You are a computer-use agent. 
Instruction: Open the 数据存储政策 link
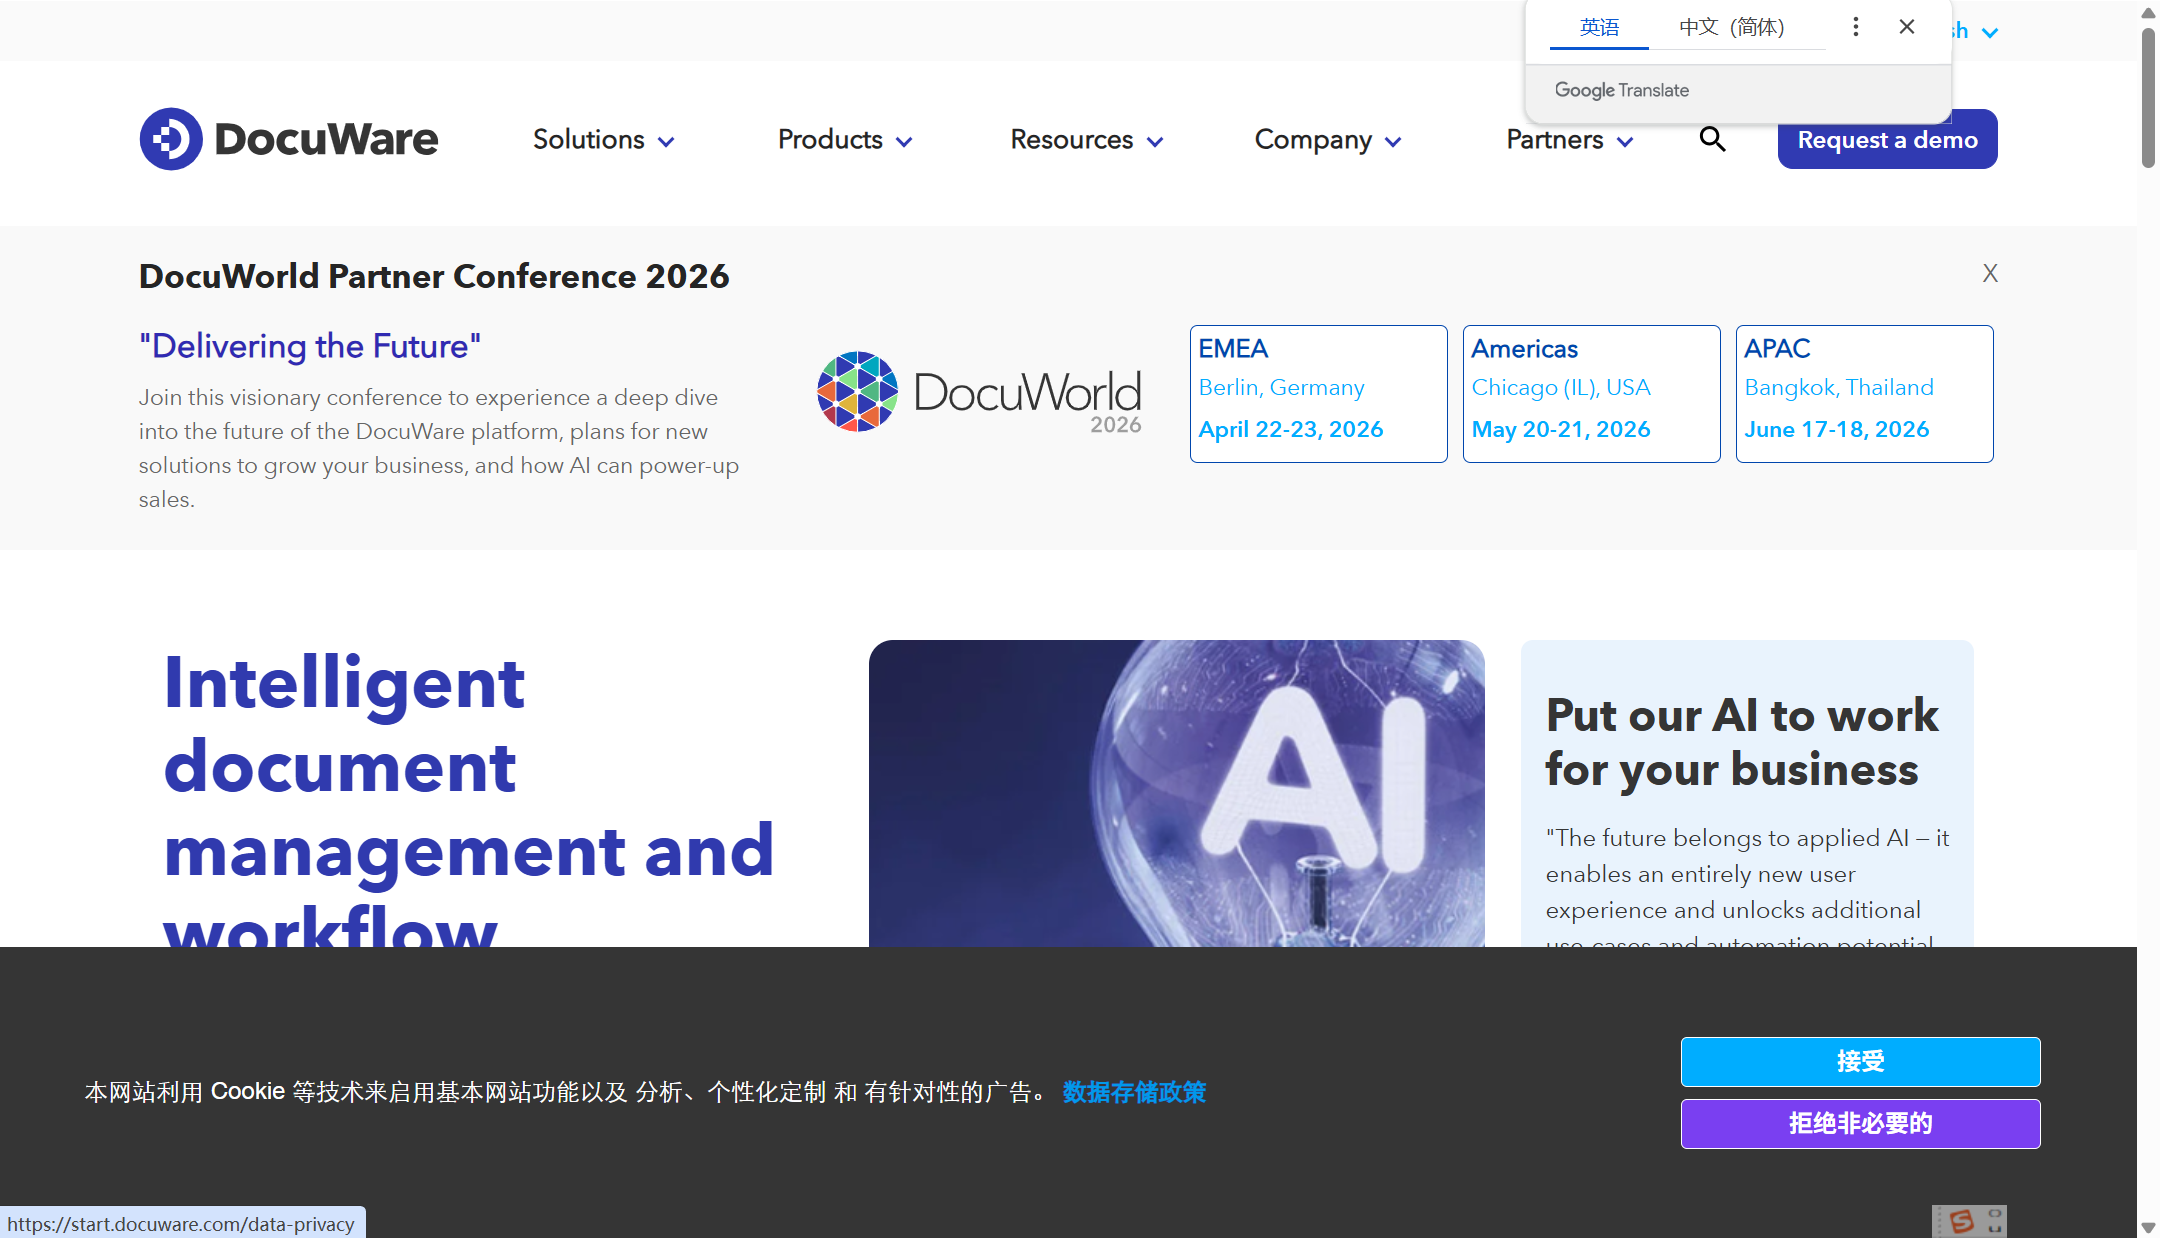click(x=1134, y=1092)
